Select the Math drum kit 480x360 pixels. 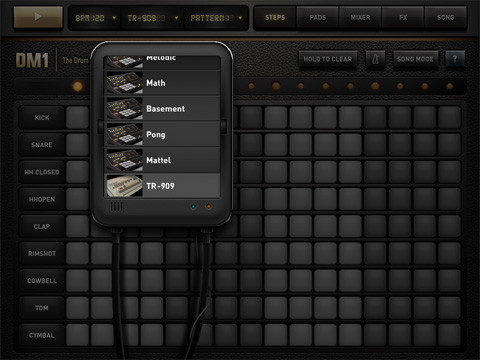point(162,83)
